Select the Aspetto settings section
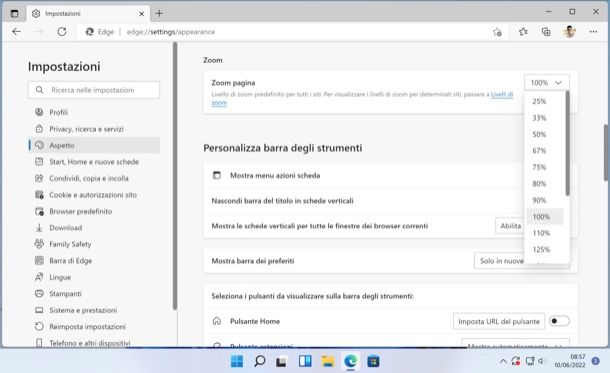Screen dimensions: 610x373 pyautogui.click(x=94, y=145)
